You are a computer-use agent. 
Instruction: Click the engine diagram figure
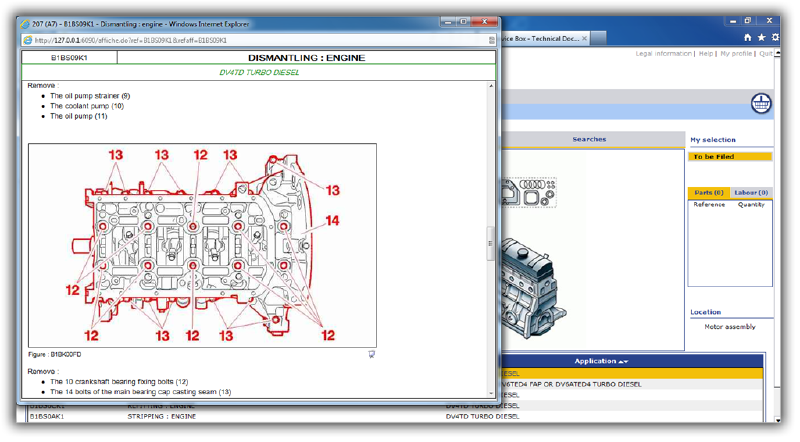point(203,245)
